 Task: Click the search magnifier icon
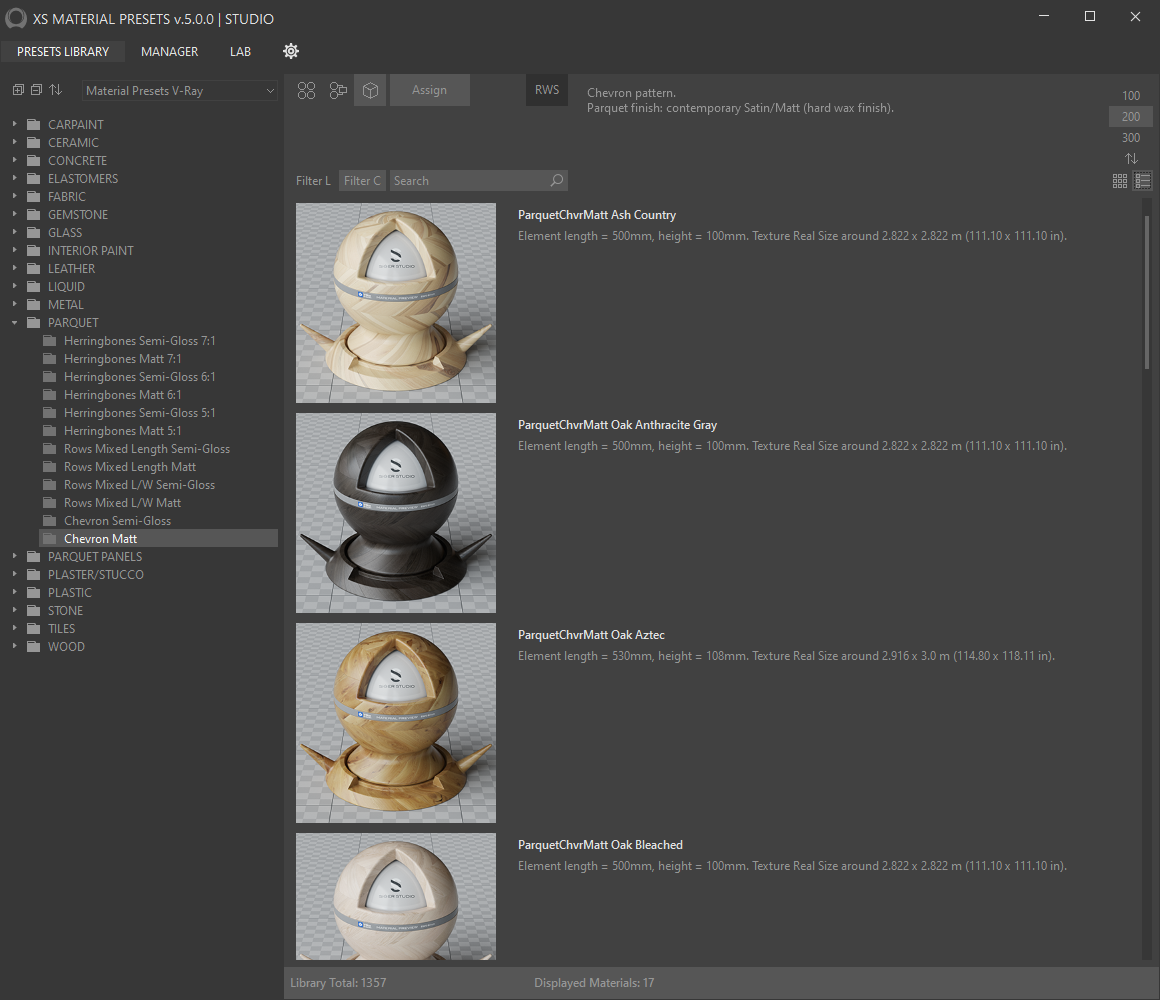pos(556,180)
